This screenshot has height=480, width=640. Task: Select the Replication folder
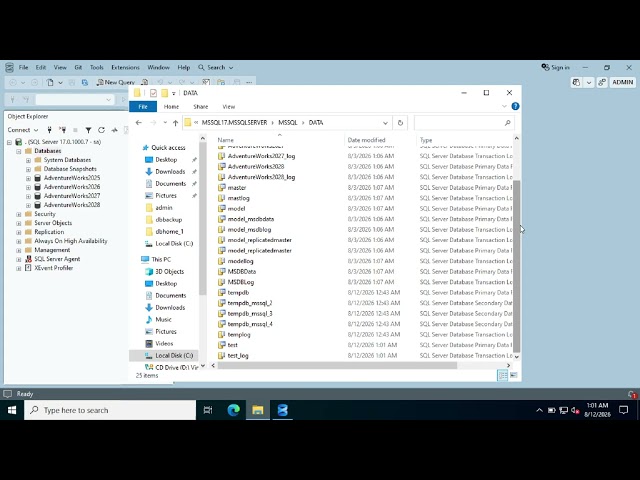click(49, 232)
